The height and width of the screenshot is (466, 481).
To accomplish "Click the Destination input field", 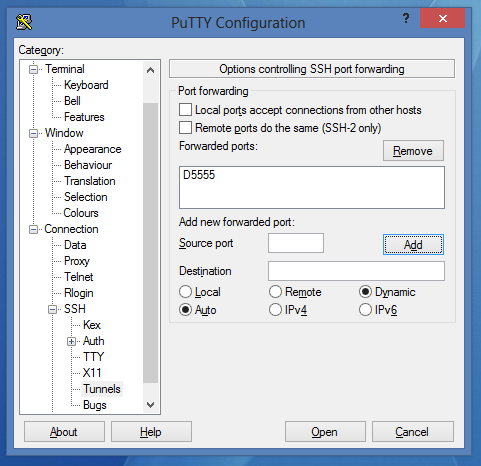I will click(356, 271).
